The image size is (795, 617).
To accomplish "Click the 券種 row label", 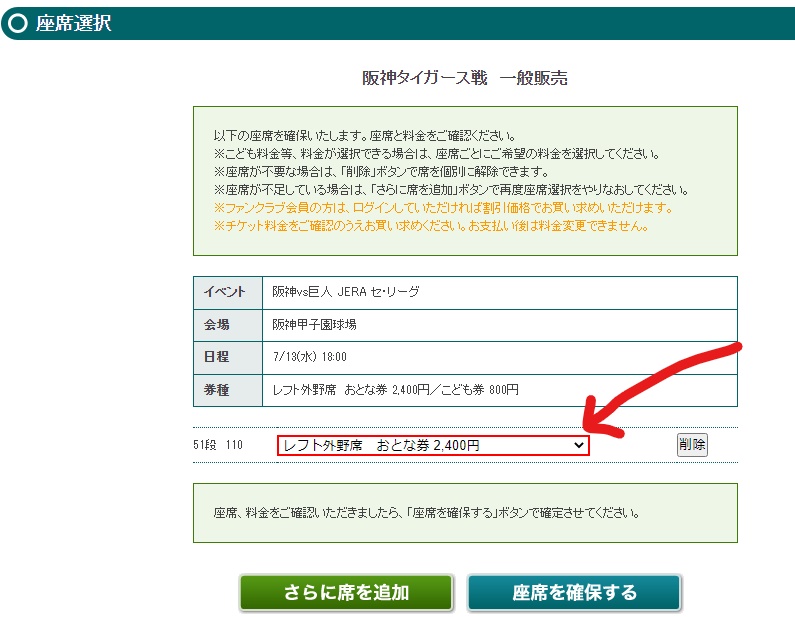I will [228, 390].
